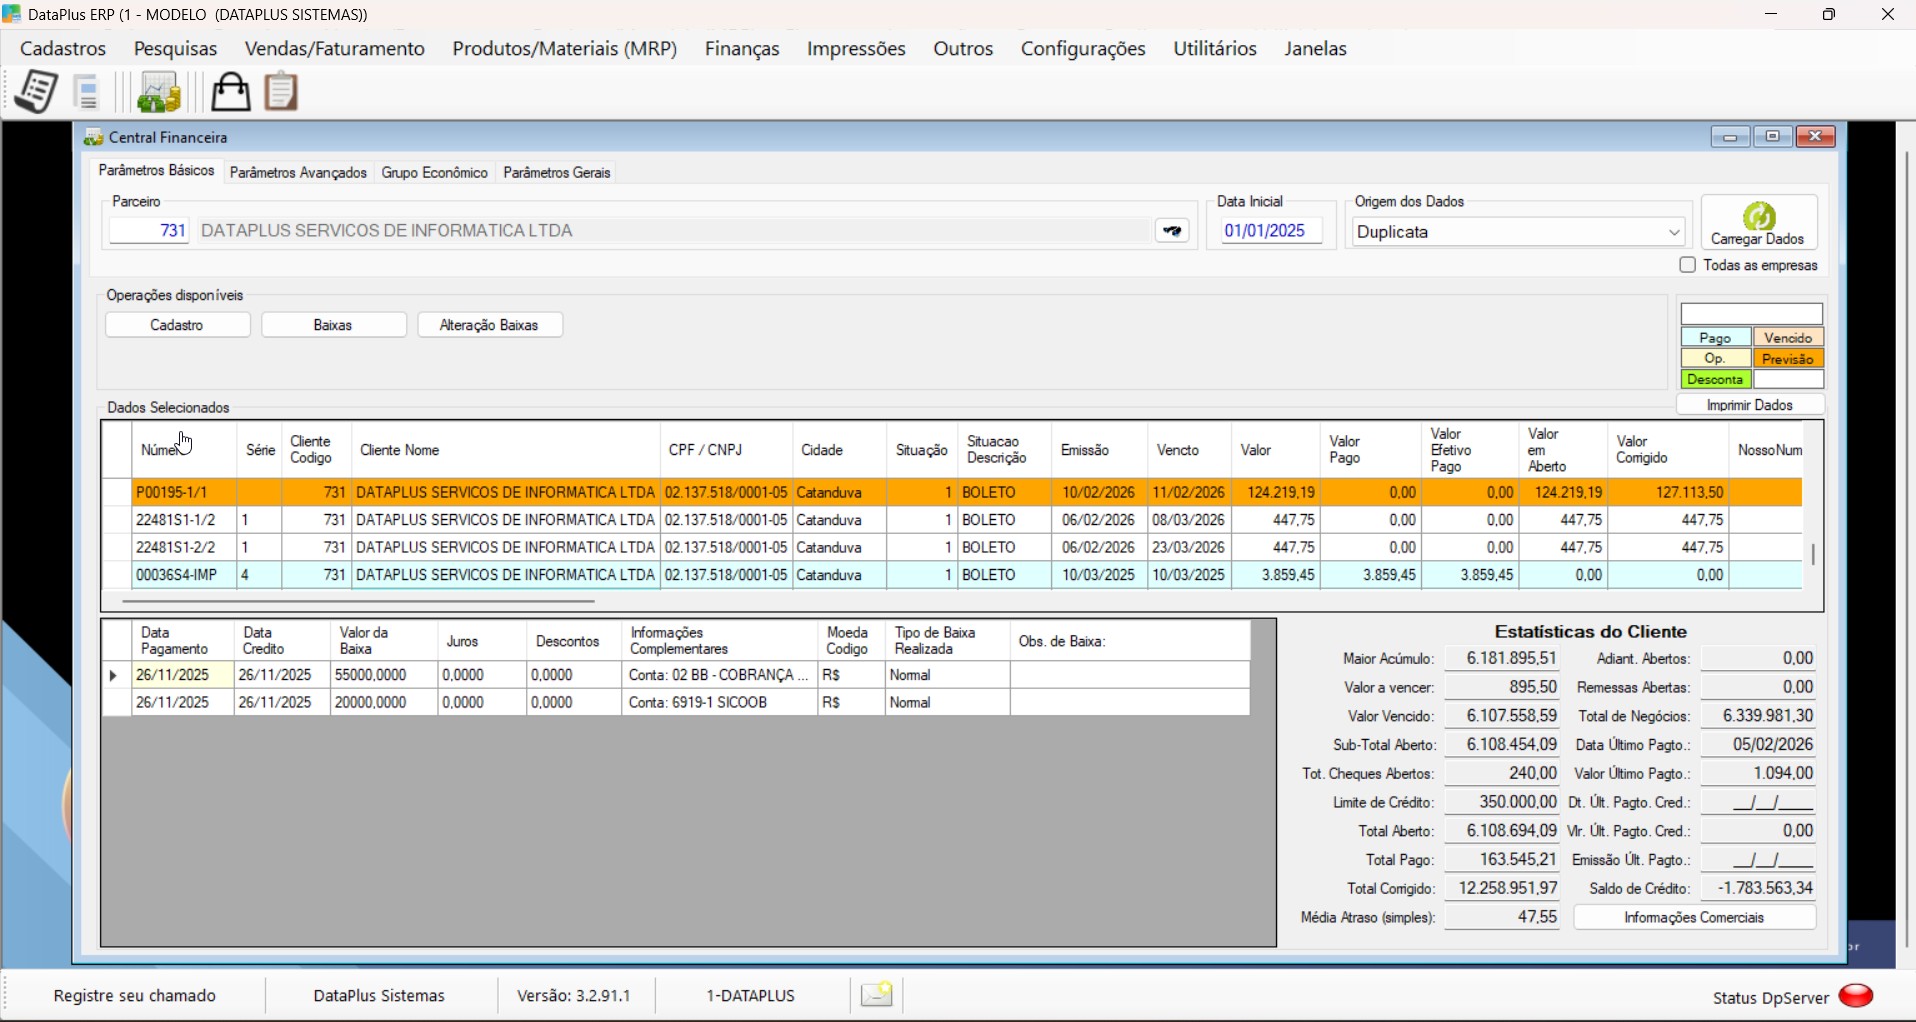1916x1022 pixels.
Task: Click the Emissão column header
Action: [1100, 450]
